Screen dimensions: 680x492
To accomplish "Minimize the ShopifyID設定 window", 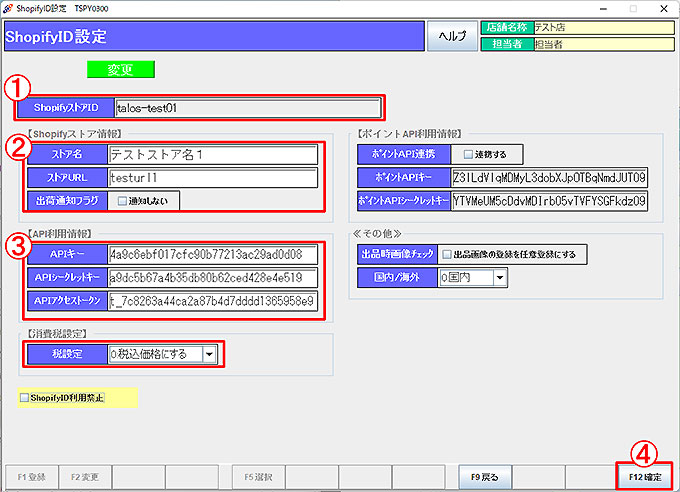I will [x=603, y=9].
